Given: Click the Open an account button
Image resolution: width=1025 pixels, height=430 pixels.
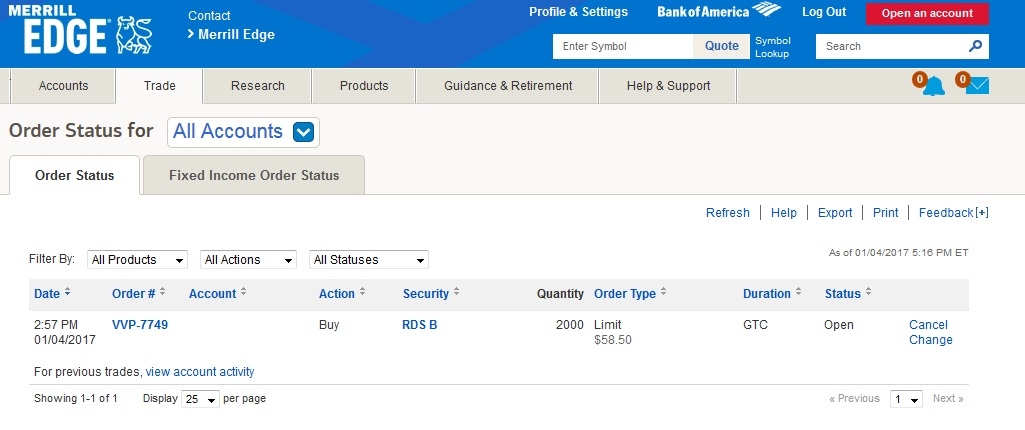Looking at the screenshot, I should pyautogui.click(x=927, y=13).
